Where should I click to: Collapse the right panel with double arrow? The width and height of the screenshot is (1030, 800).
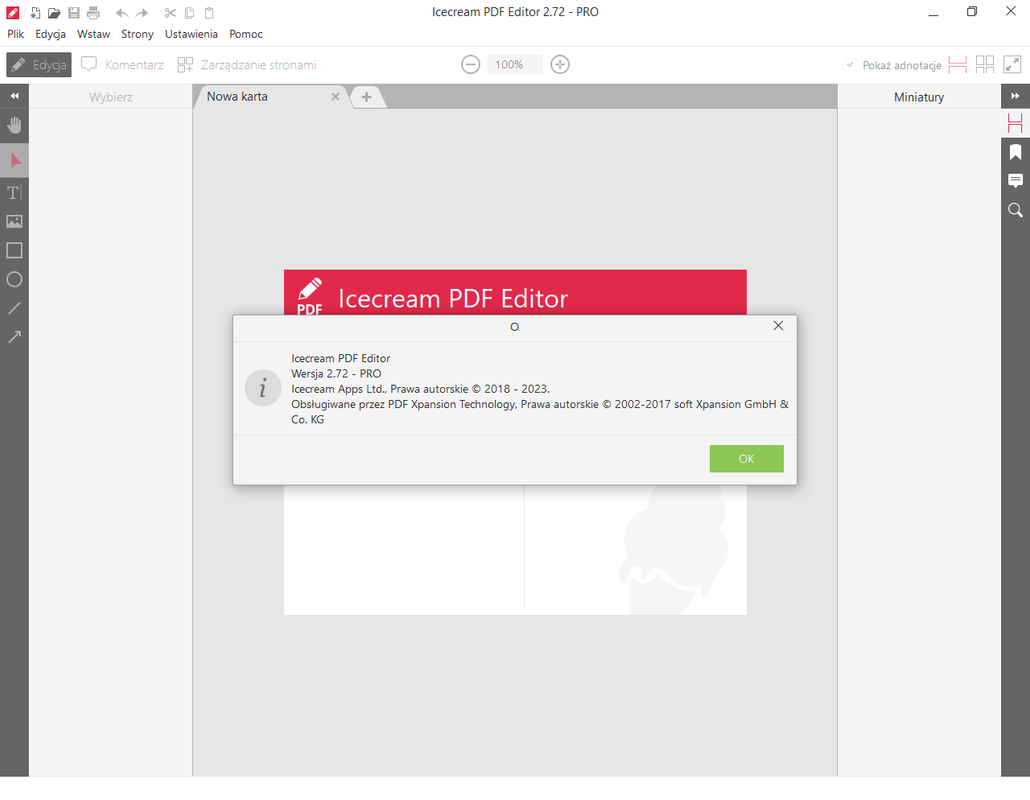pyautogui.click(x=1015, y=96)
